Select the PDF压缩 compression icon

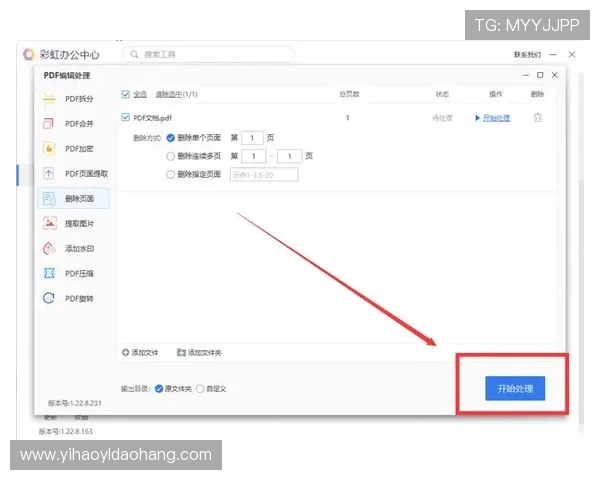pyautogui.click(x=49, y=273)
